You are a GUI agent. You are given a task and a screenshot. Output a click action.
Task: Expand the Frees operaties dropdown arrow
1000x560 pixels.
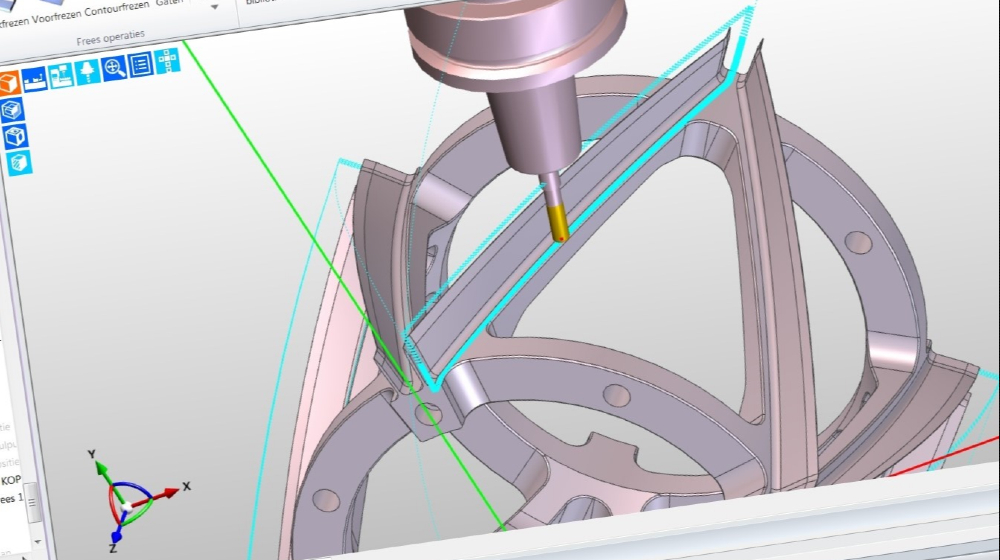tap(214, 8)
